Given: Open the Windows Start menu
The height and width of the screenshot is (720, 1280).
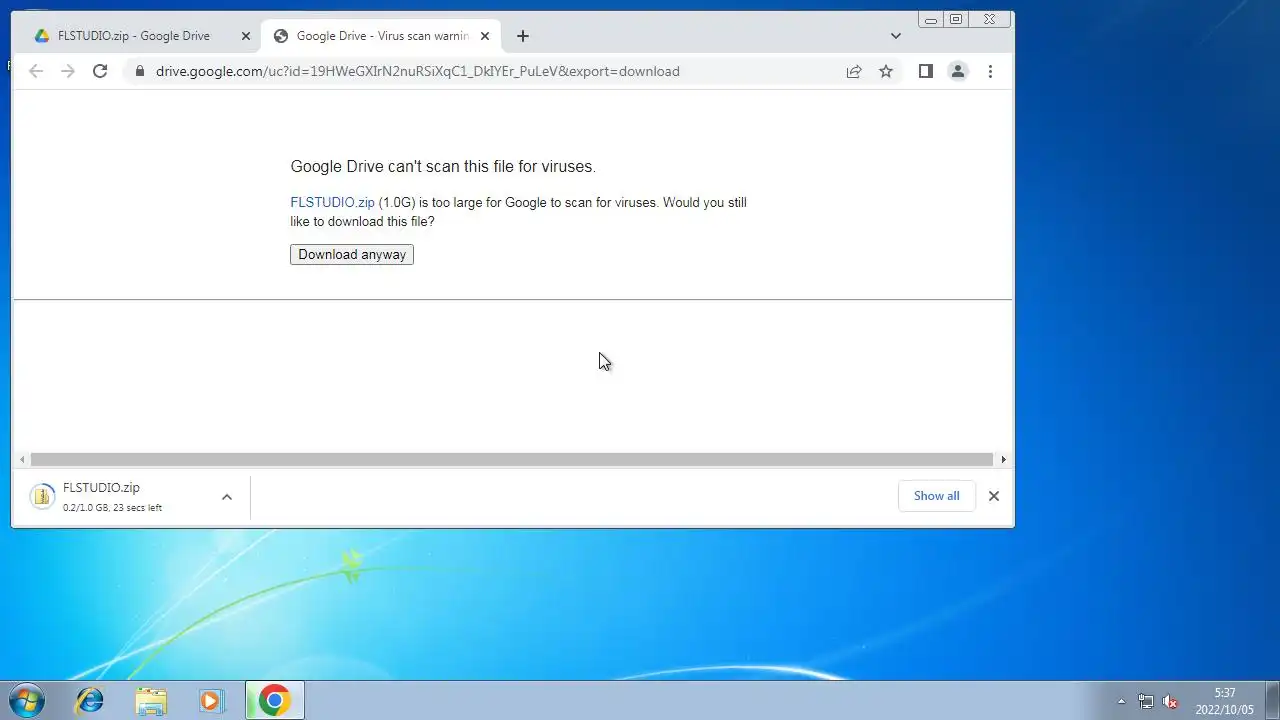Looking at the screenshot, I should pos(27,700).
